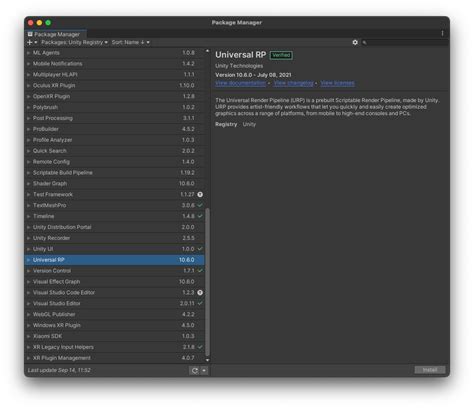Expand the ML Agents row arrow
The height and width of the screenshot is (409, 474).
(x=28, y=53)
